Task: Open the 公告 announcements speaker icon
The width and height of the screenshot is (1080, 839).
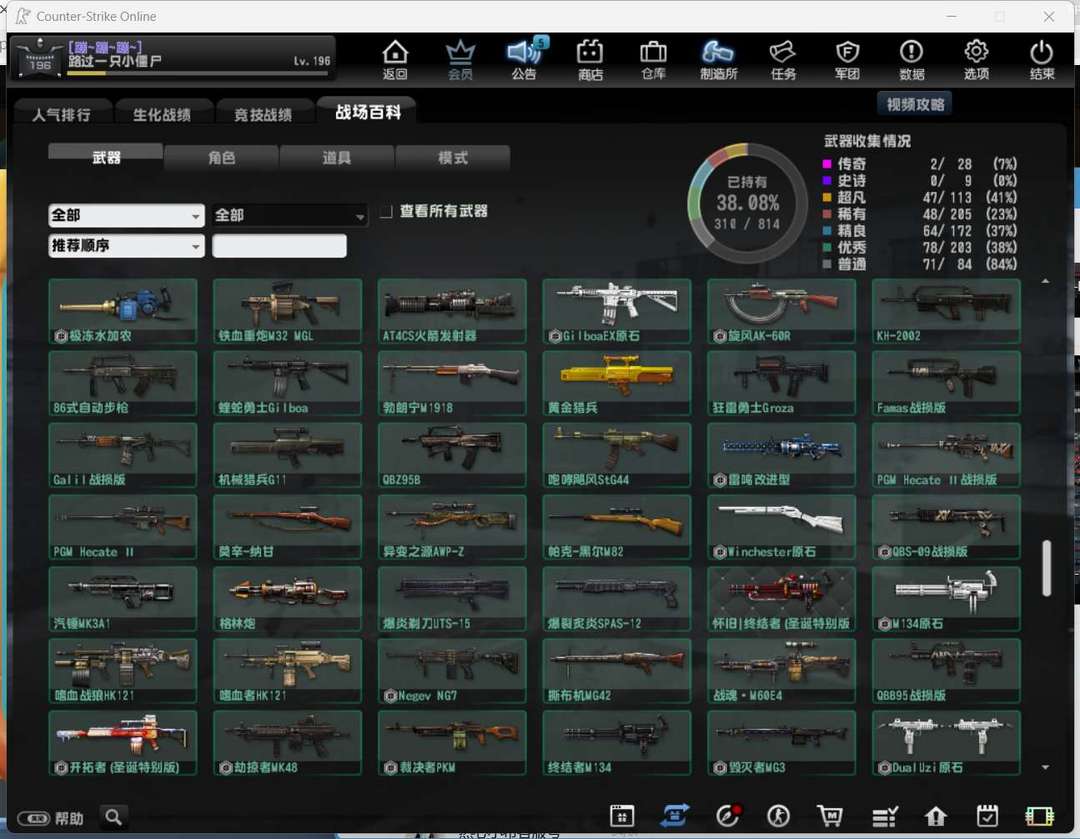Action: click(x=525, y=59)
